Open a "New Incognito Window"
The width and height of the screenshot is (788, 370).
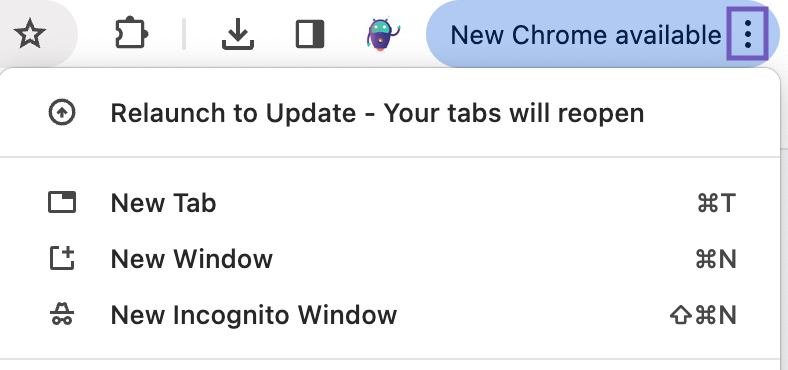[390, 315]
